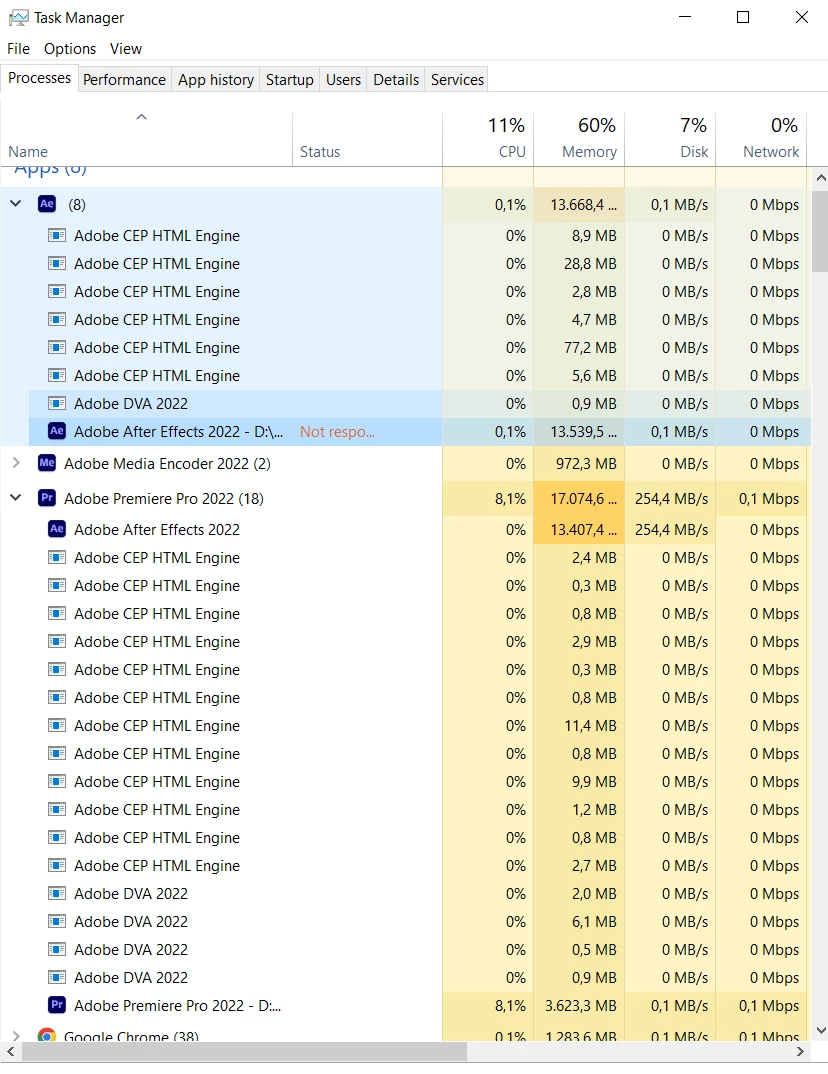Image resolution: width=828 pixels, height=1074 pixels.
Task: Sort by the Name column header
Action: [146, 138]
